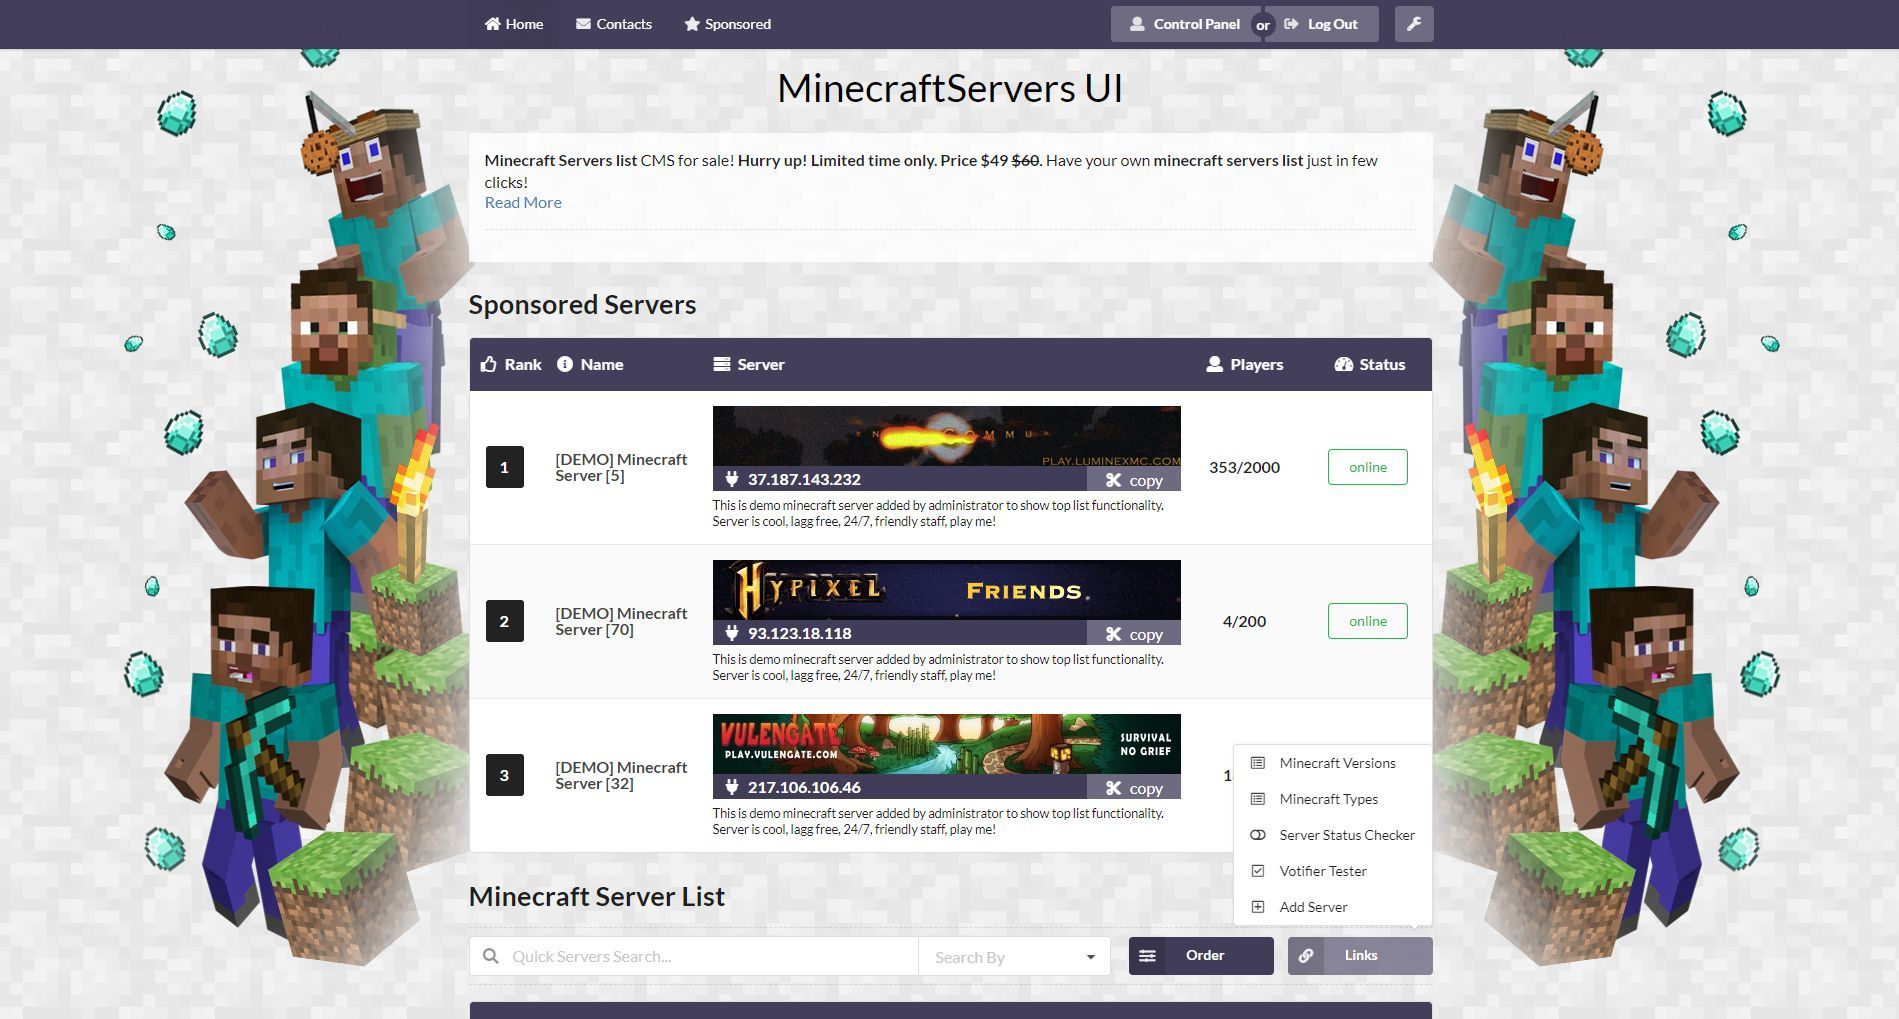This screenshot has height=1019, width=1899.
Task: Click plug icon beside 37.187.143.232
Action: (x=731, y=479)
